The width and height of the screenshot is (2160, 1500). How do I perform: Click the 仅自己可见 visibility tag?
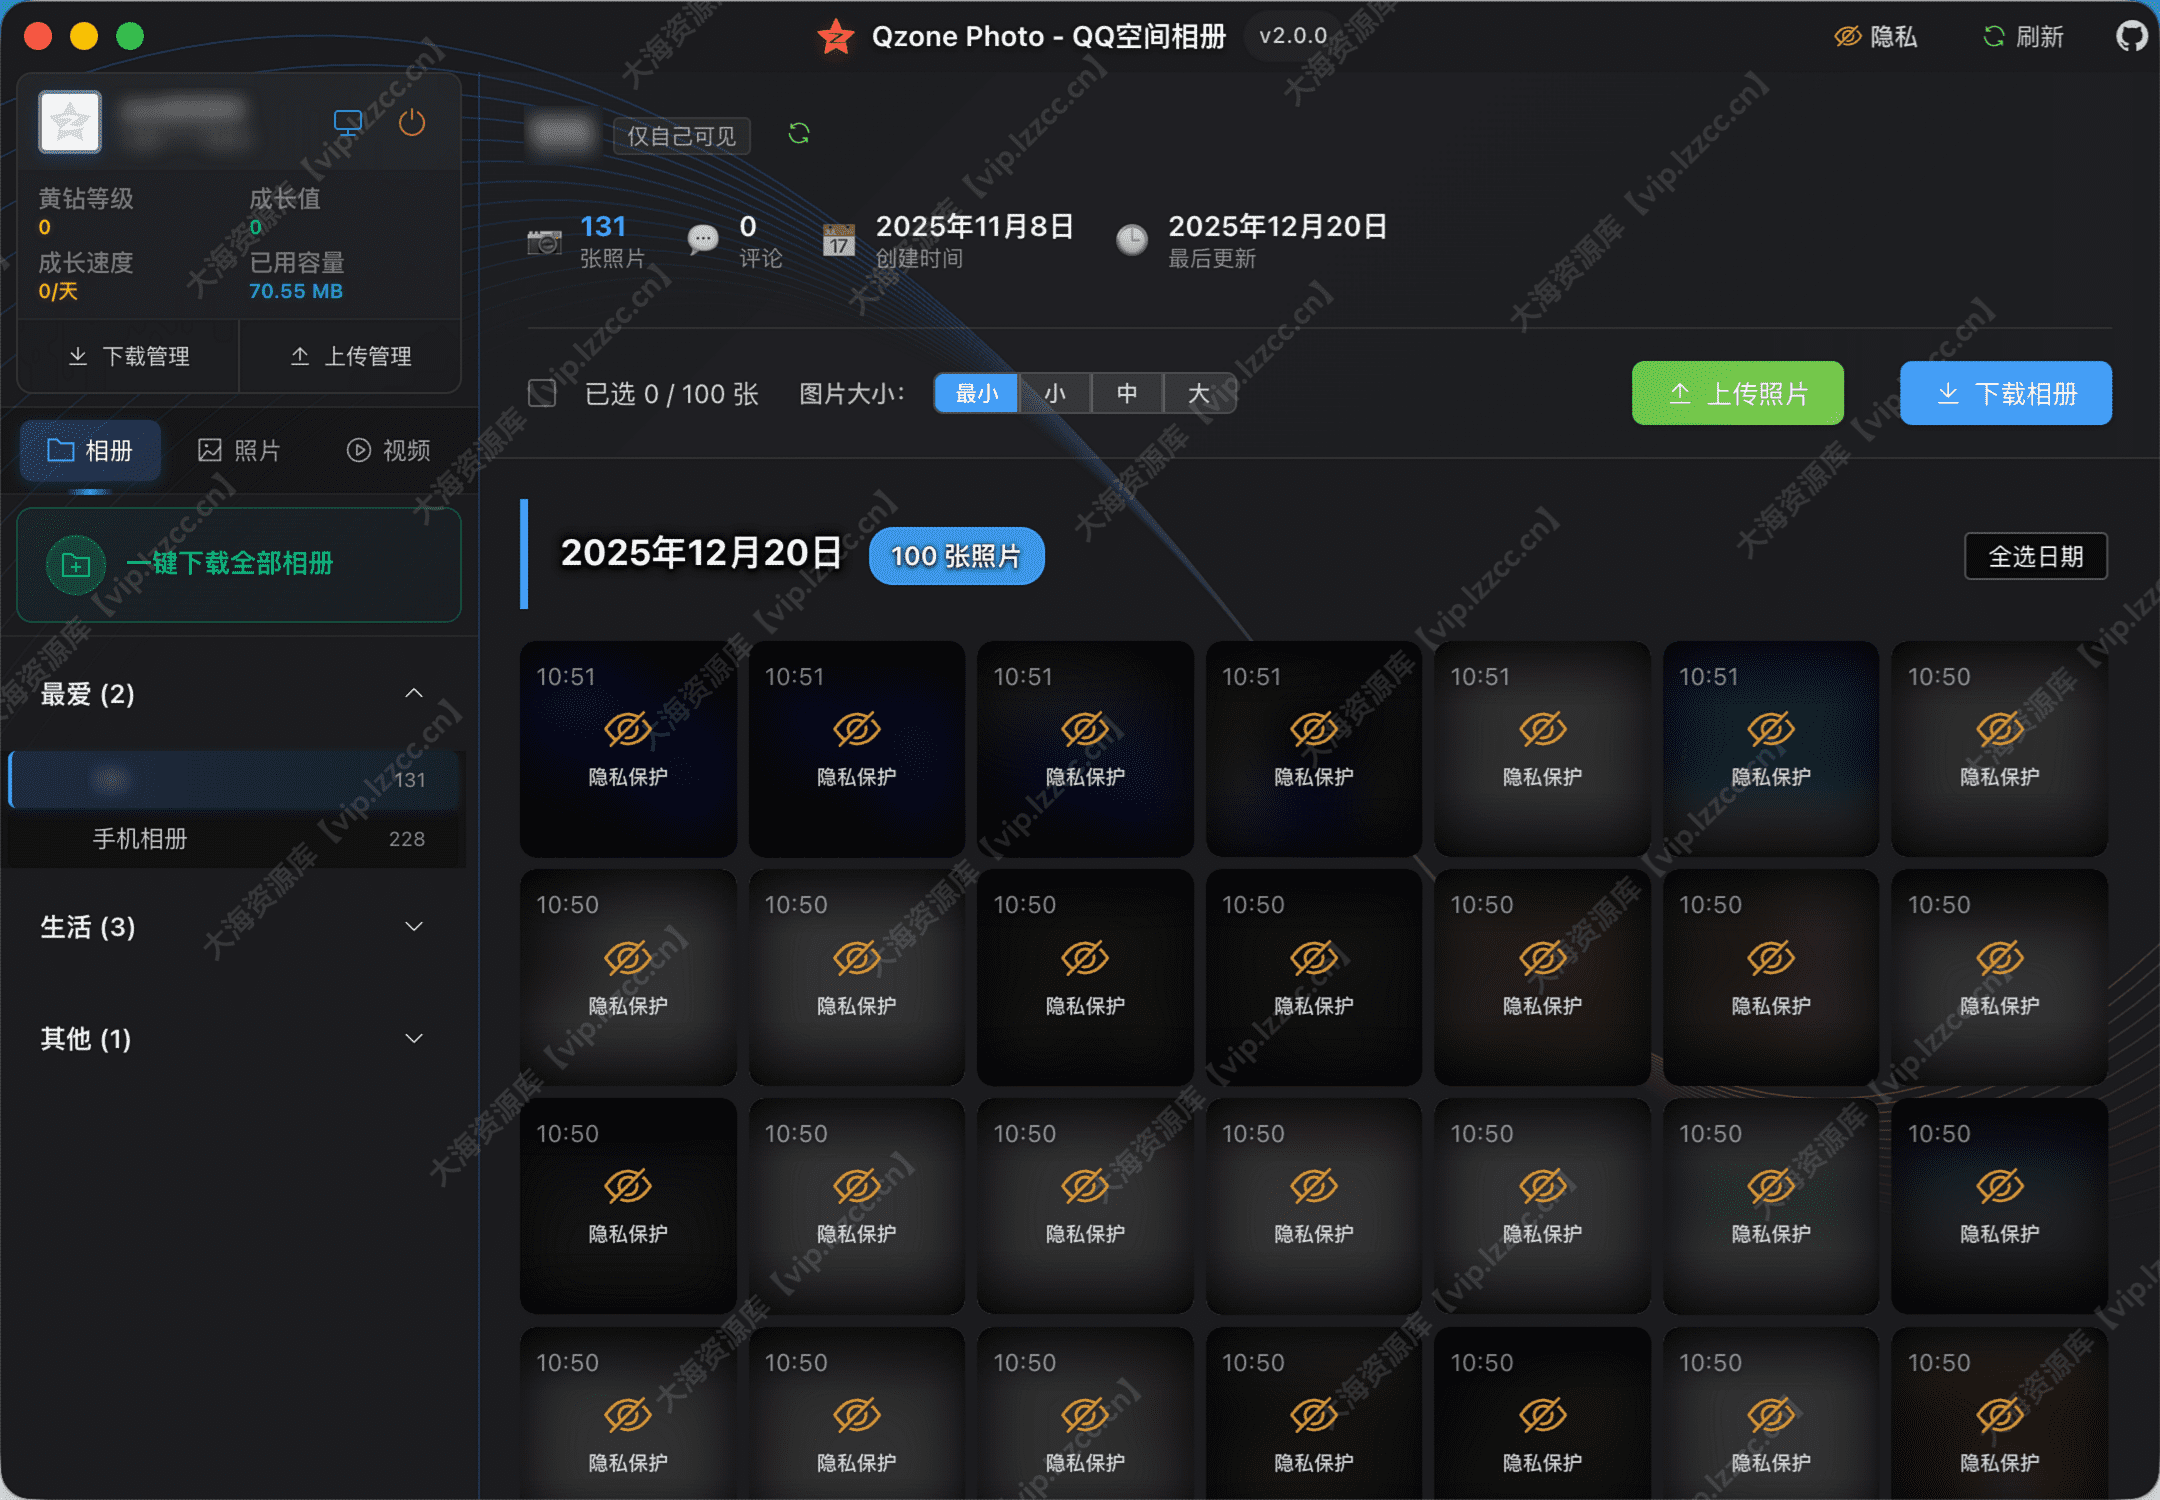[x=682, y=136]
